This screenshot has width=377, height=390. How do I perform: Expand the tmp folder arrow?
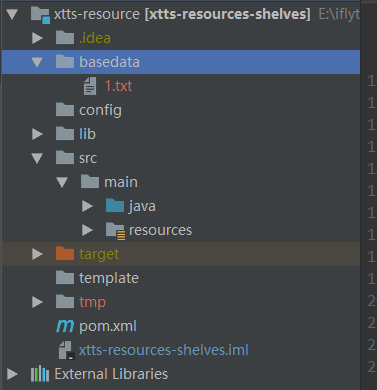tap(37, 302)
